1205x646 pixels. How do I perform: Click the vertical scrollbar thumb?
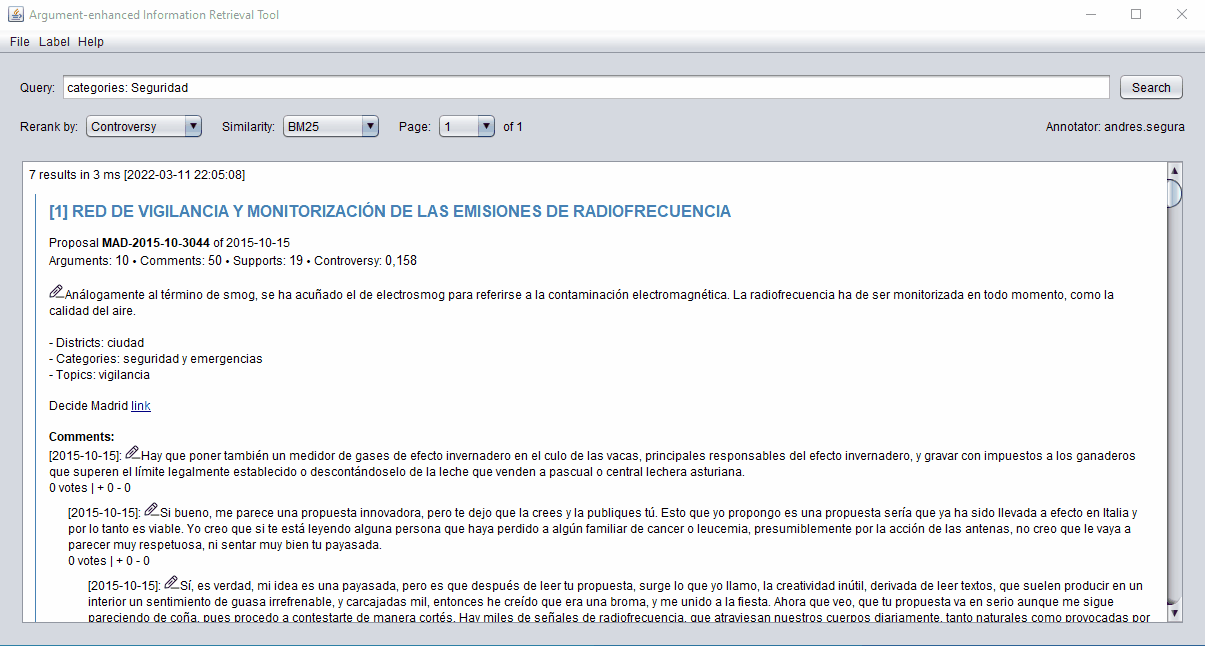pyautogui.click(x=1175, y=193)
